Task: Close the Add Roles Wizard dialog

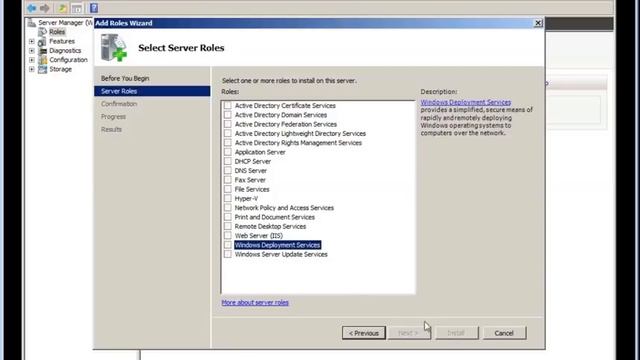Action: (538, 23)
